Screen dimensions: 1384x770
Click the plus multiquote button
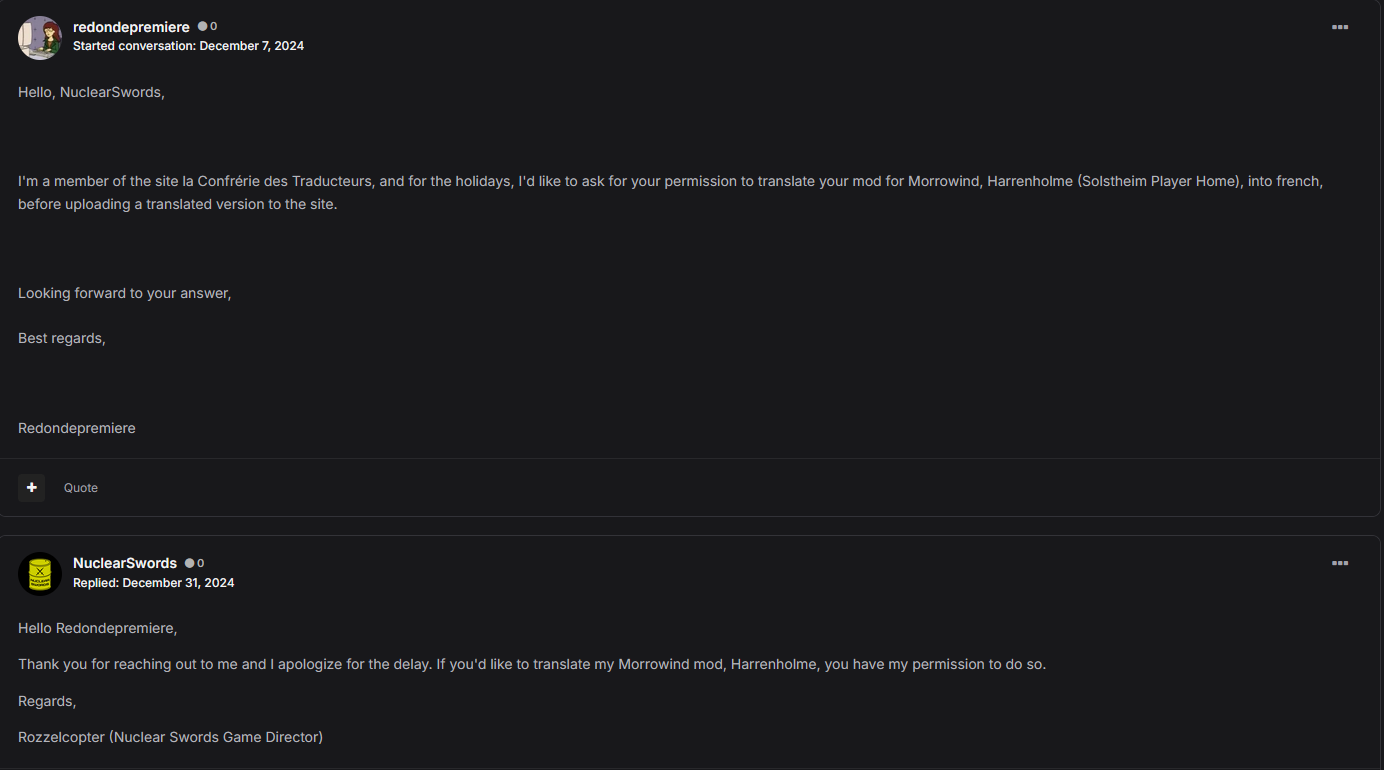tap(31, 487)
